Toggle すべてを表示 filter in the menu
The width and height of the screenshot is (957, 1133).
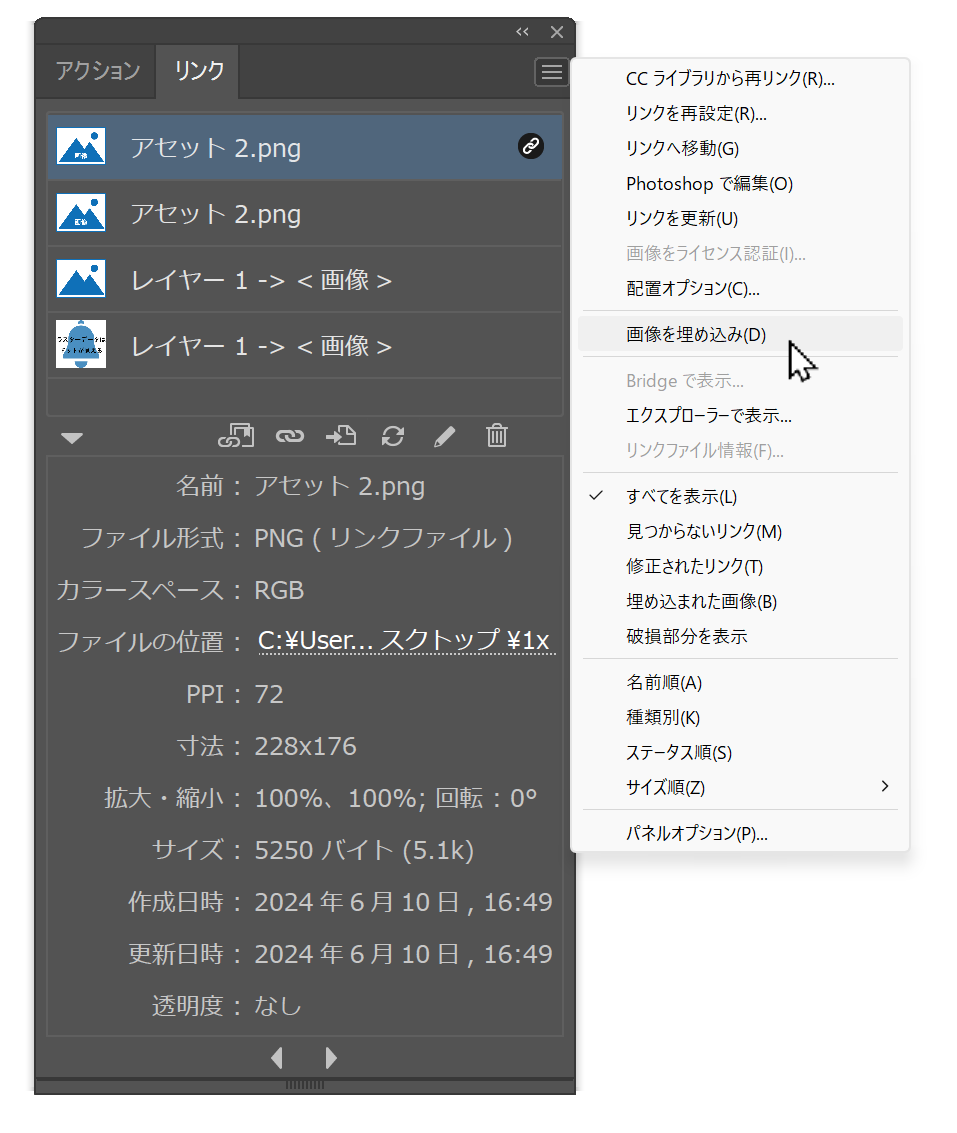698,495
